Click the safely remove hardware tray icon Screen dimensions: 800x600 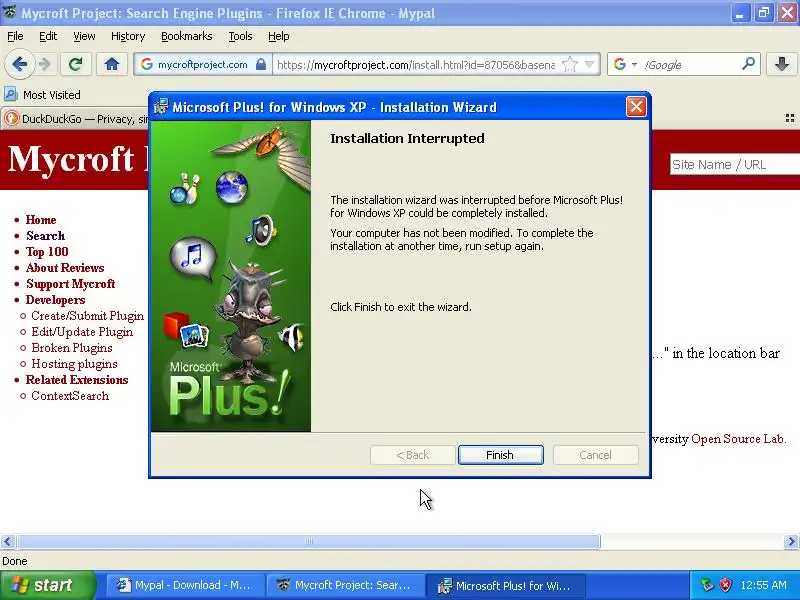click(707, 585)
